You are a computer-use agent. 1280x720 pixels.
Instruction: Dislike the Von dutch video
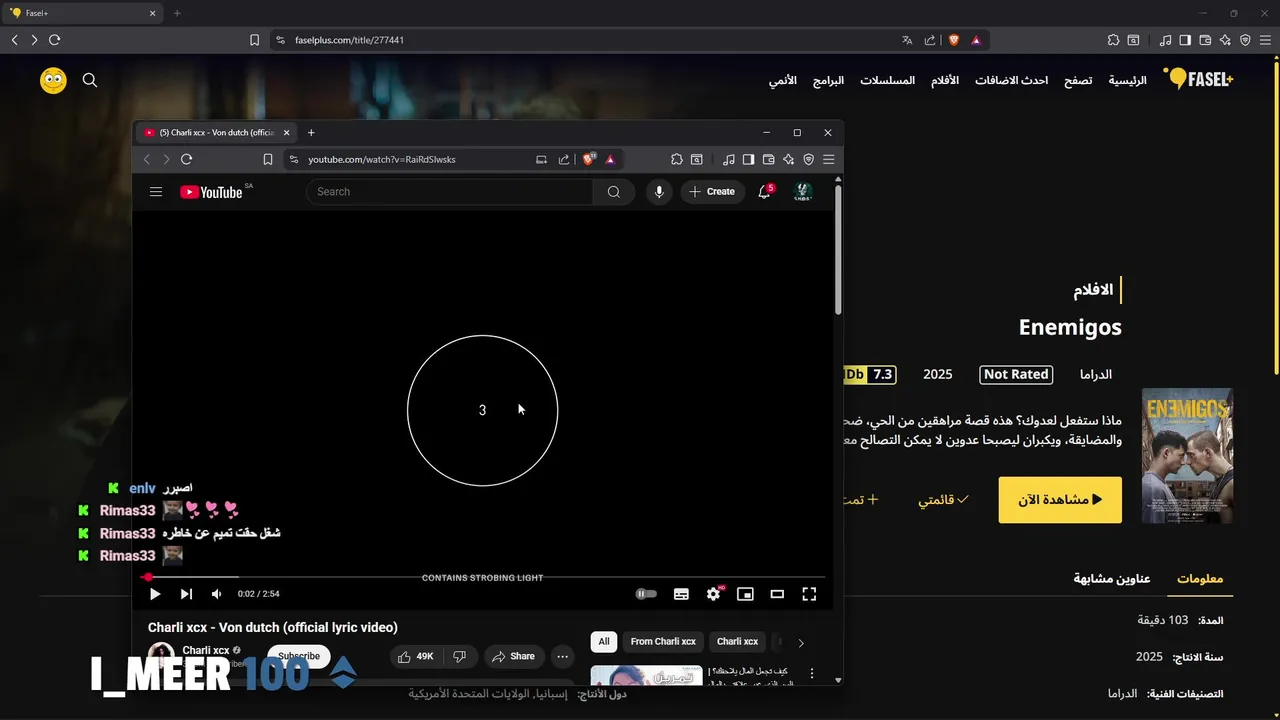click(x=460, y=656)
